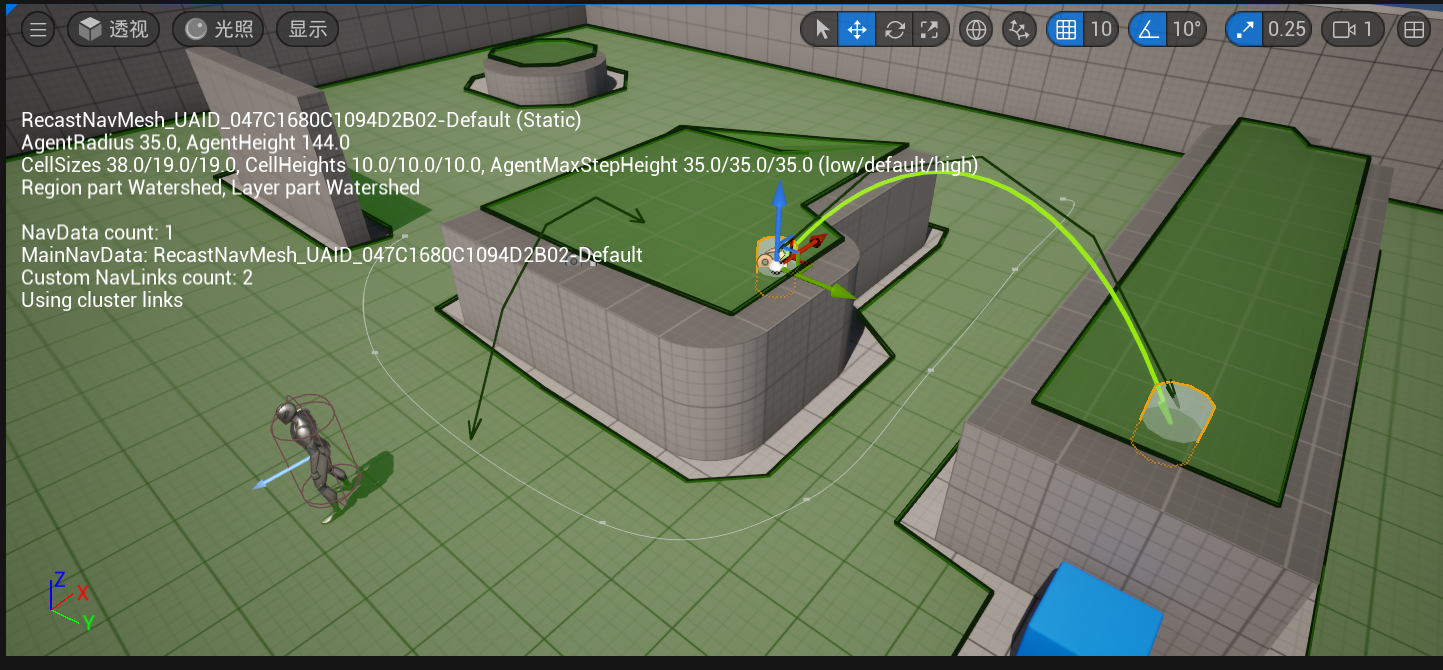Viewport: 1443px width, 670px height.
Task: Select the translate move tool
Action: click(x=857, y=29)
